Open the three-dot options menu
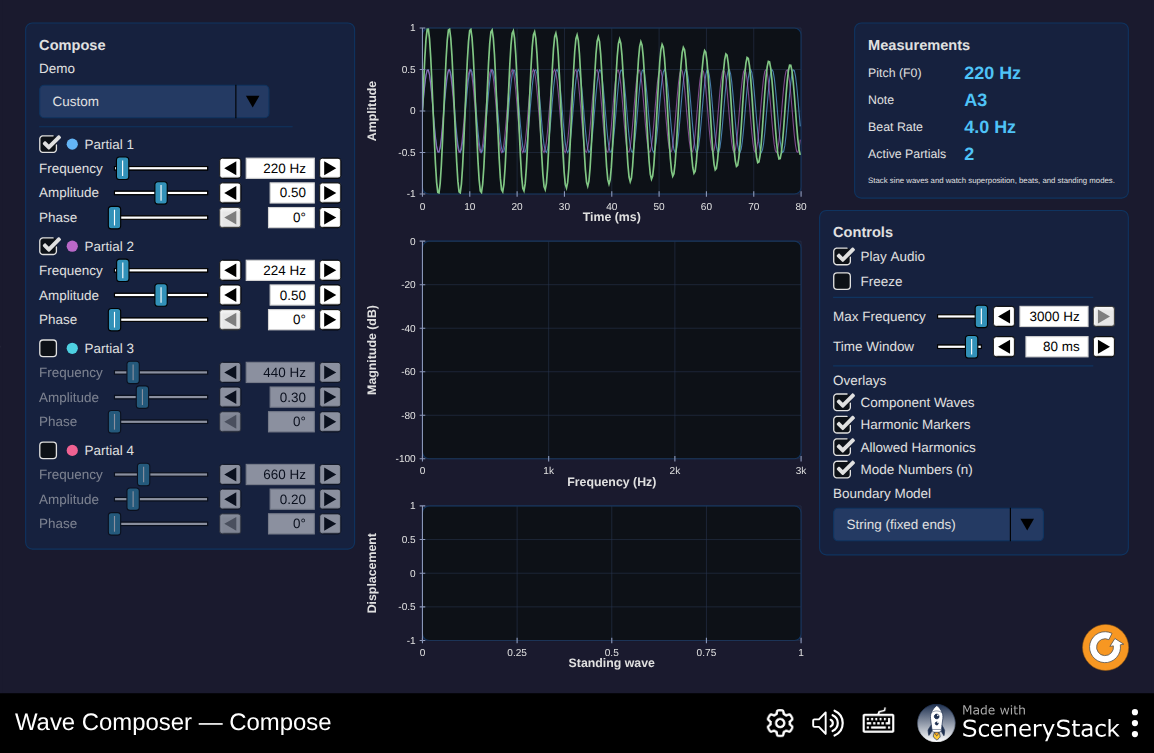The image size is (1154, 753). point(1135,724)
